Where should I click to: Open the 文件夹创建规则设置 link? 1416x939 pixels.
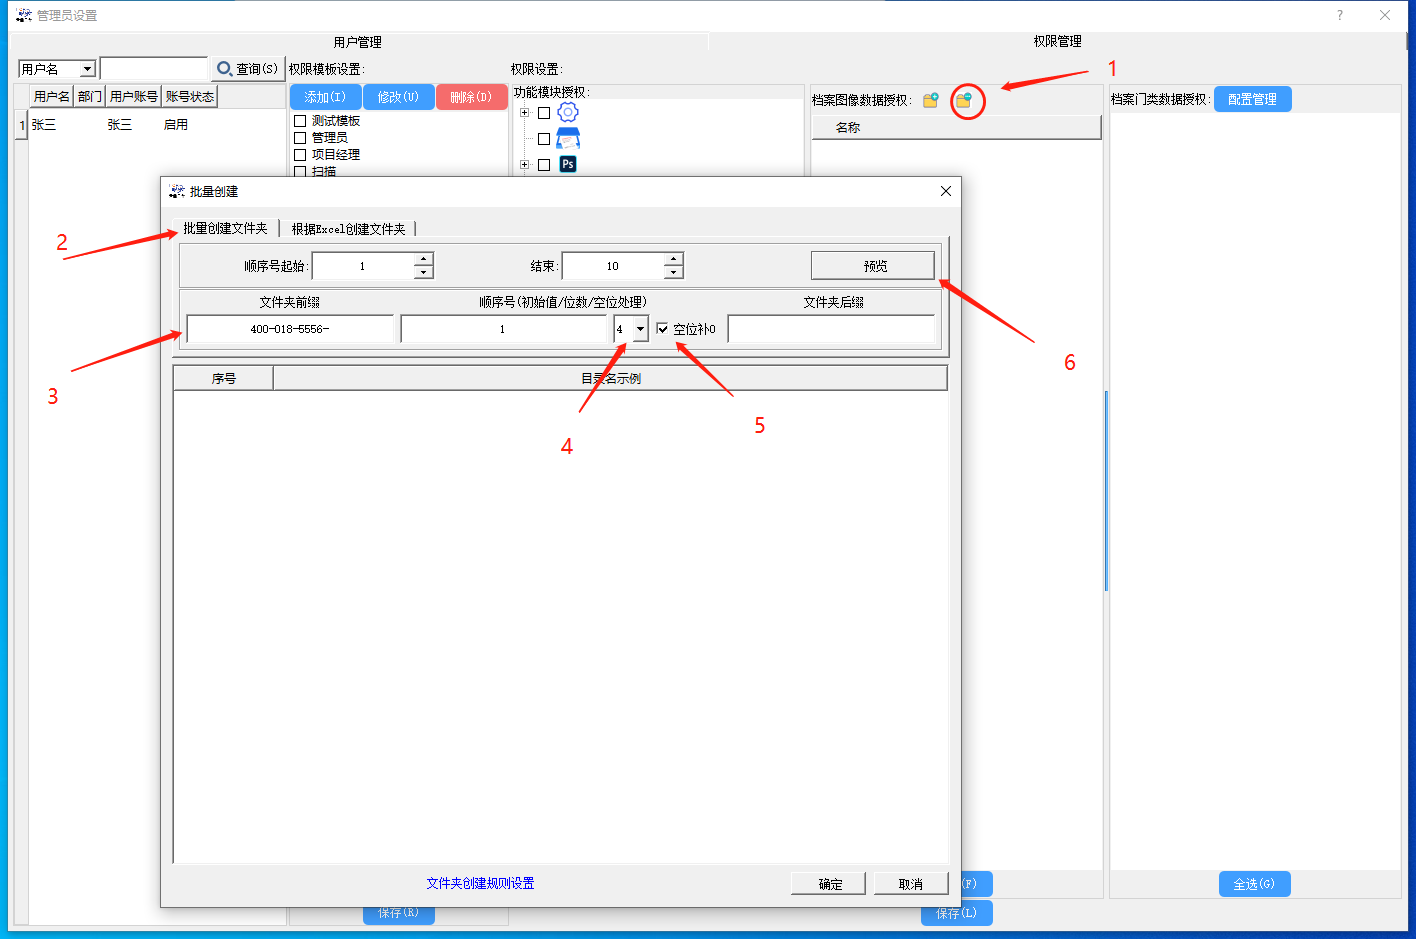pos(480,883)
